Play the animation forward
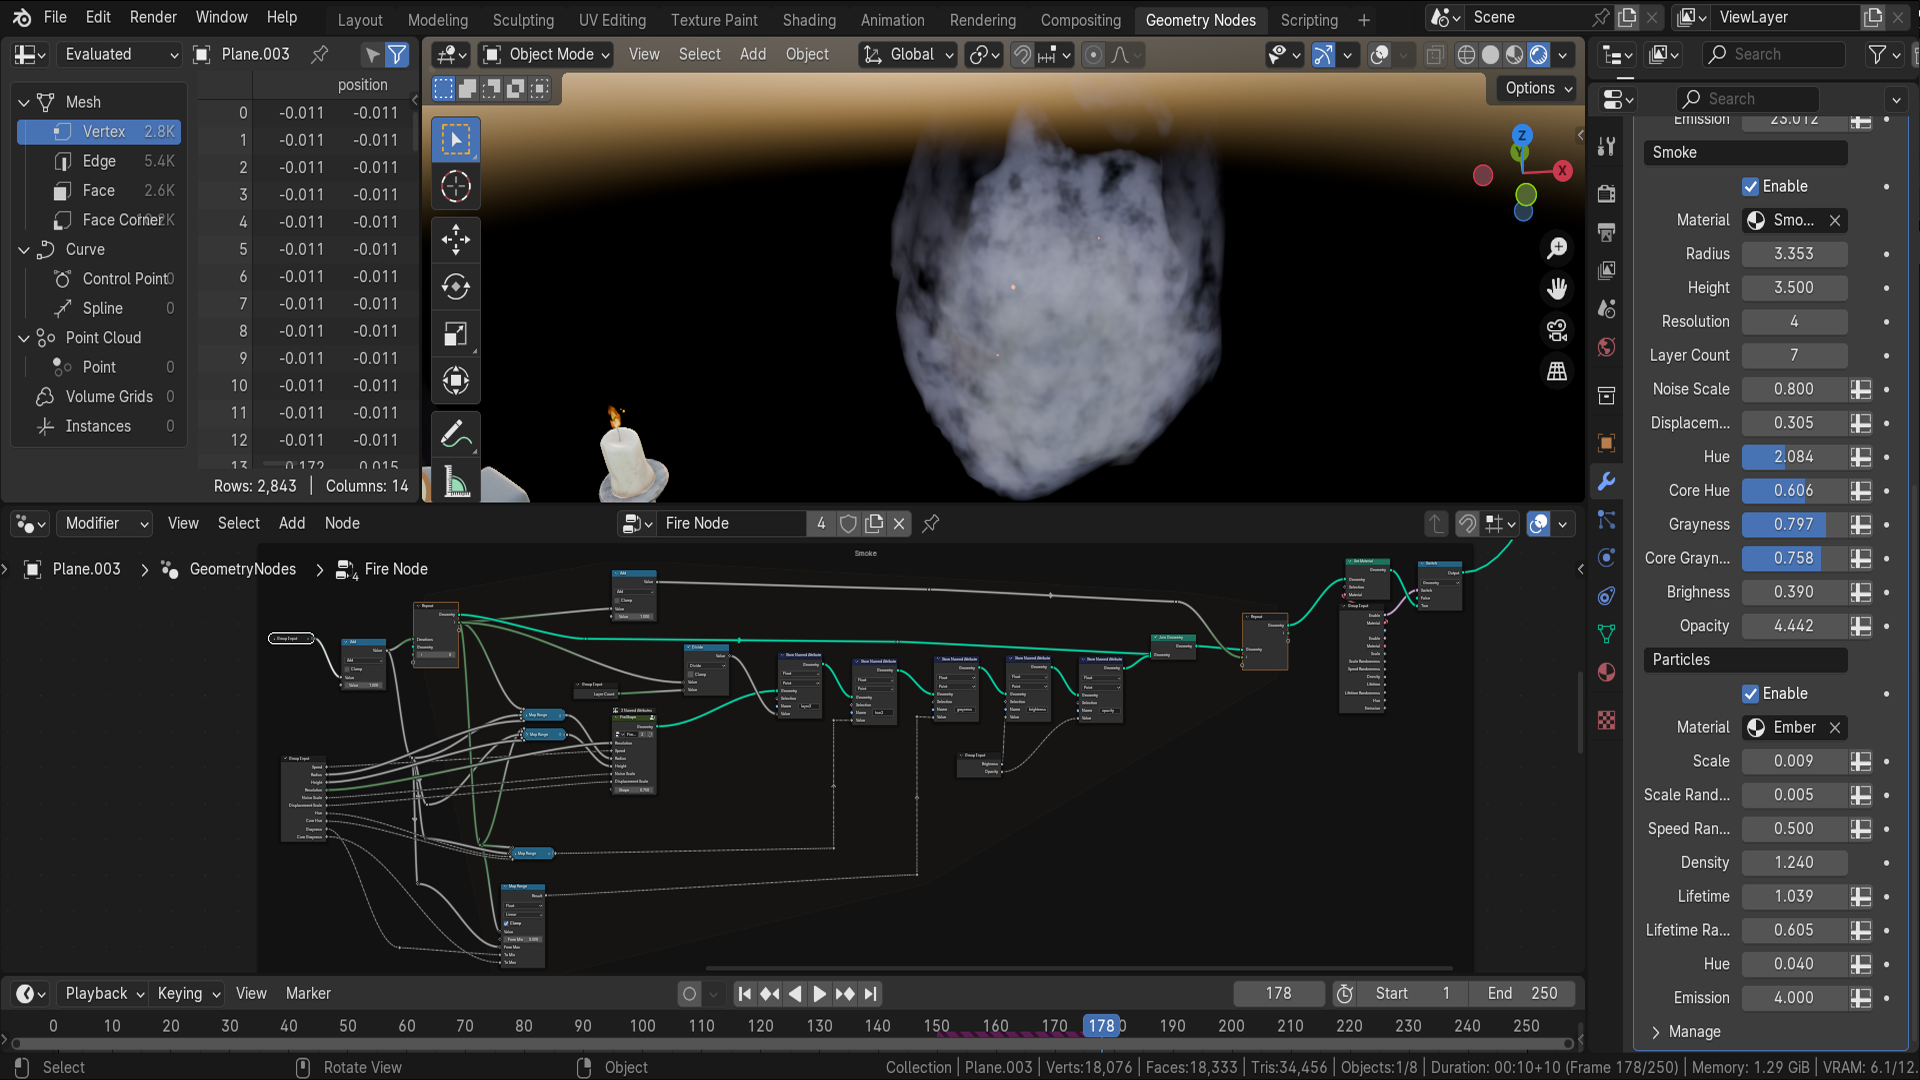Image resolution: width=1920 pixels, height=1080 pixels. [819, 994]
